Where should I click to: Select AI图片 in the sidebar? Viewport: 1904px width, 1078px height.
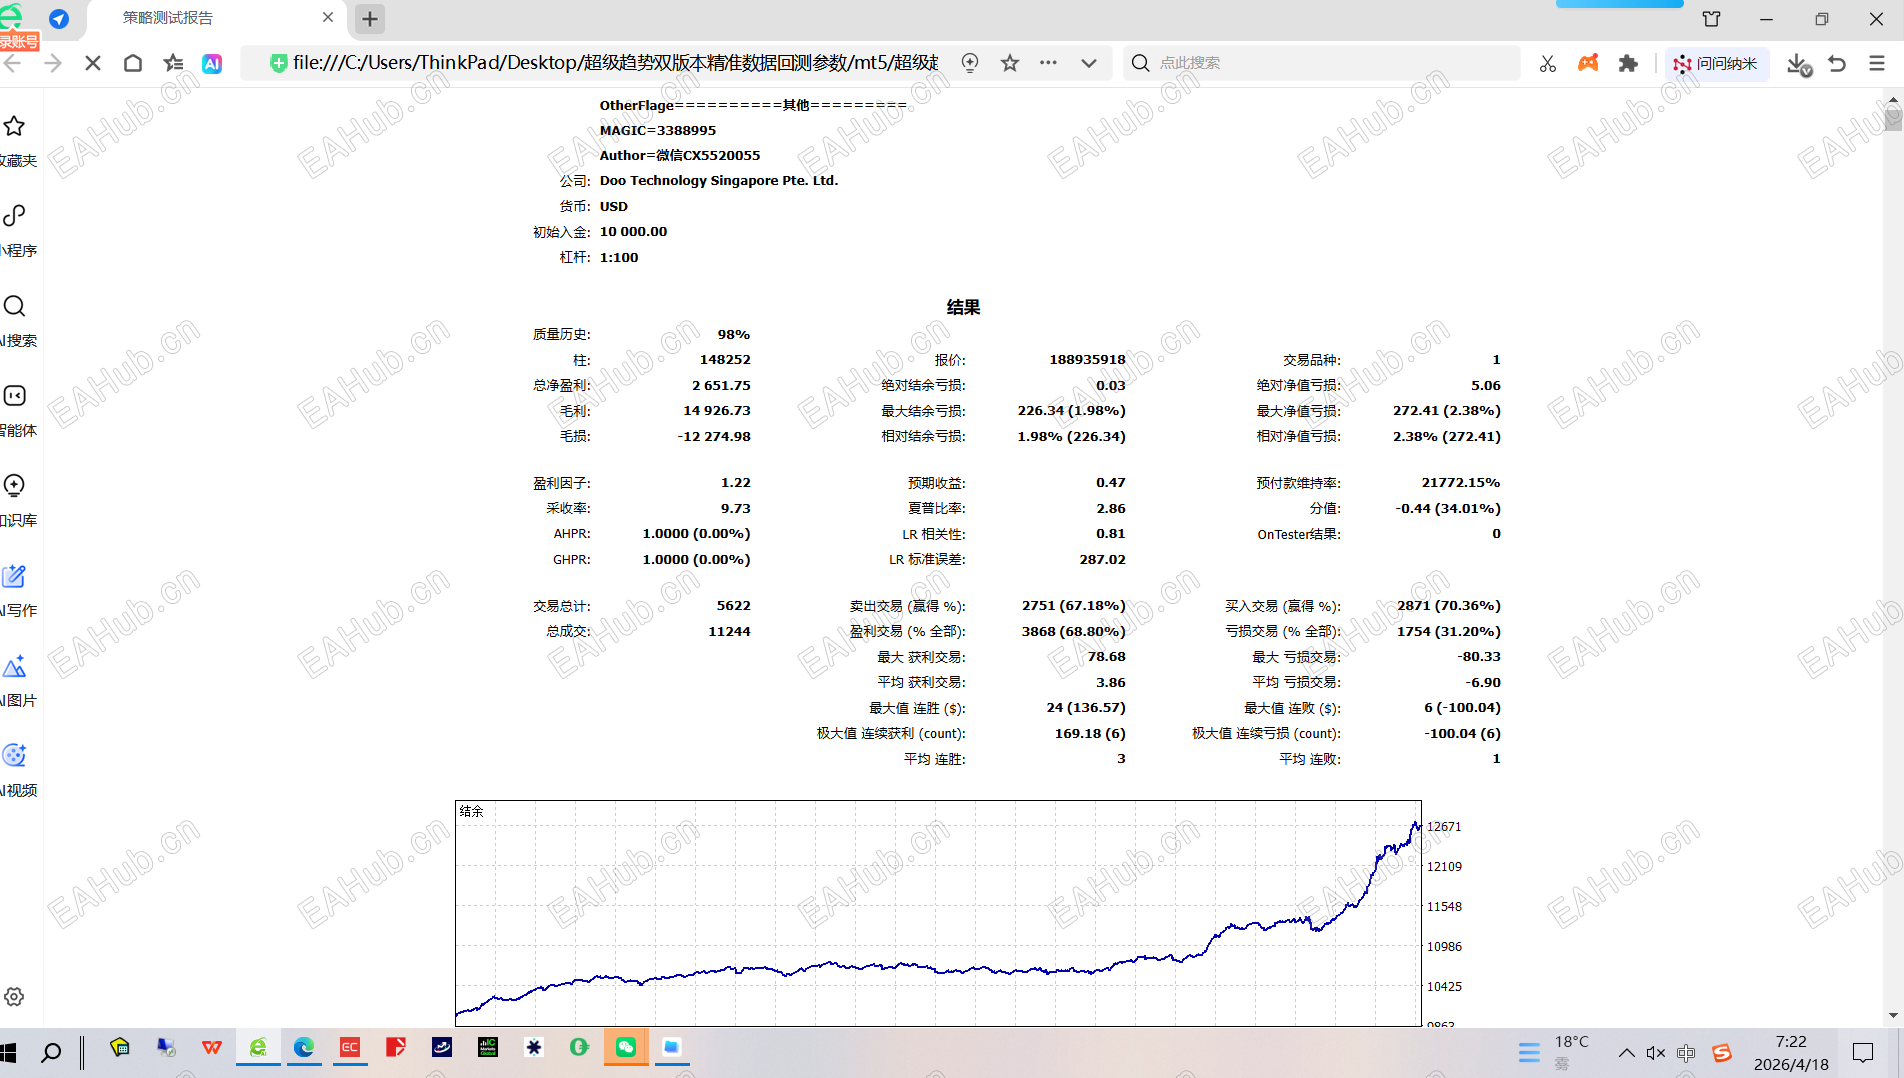click(15, 666)
